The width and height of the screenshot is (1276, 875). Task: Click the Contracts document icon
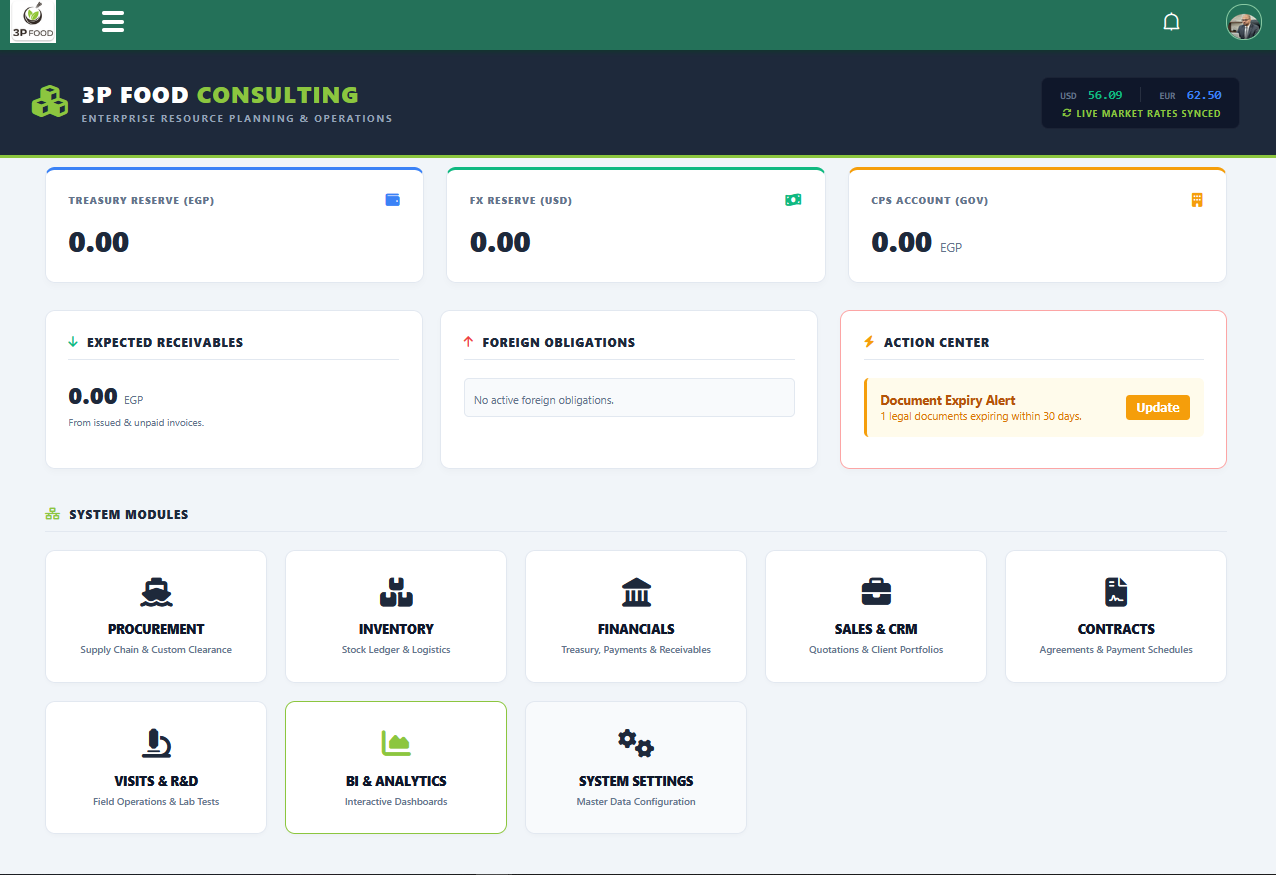pos(1116,592)
